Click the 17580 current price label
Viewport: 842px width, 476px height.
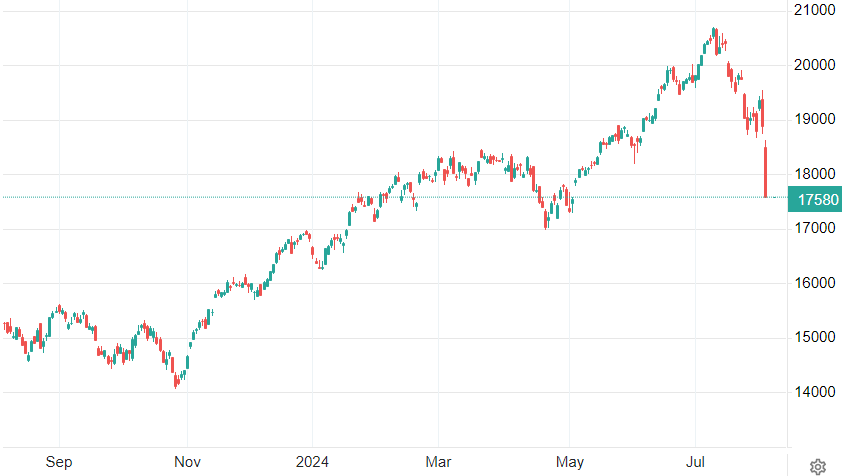[814, 200]
